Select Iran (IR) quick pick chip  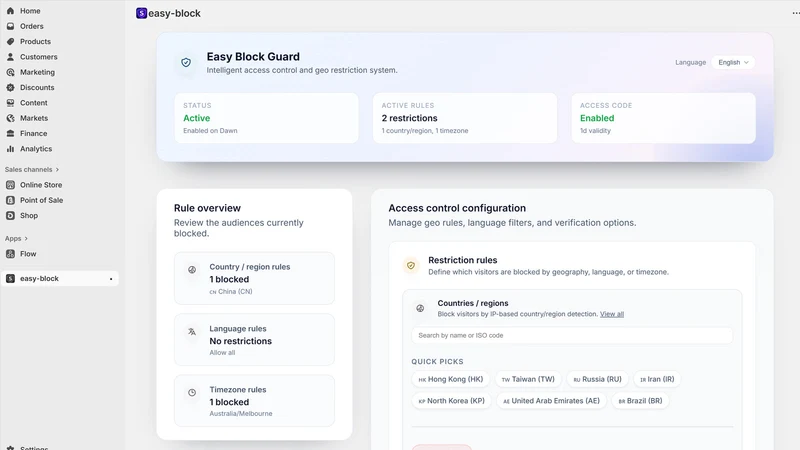(657, 379)
